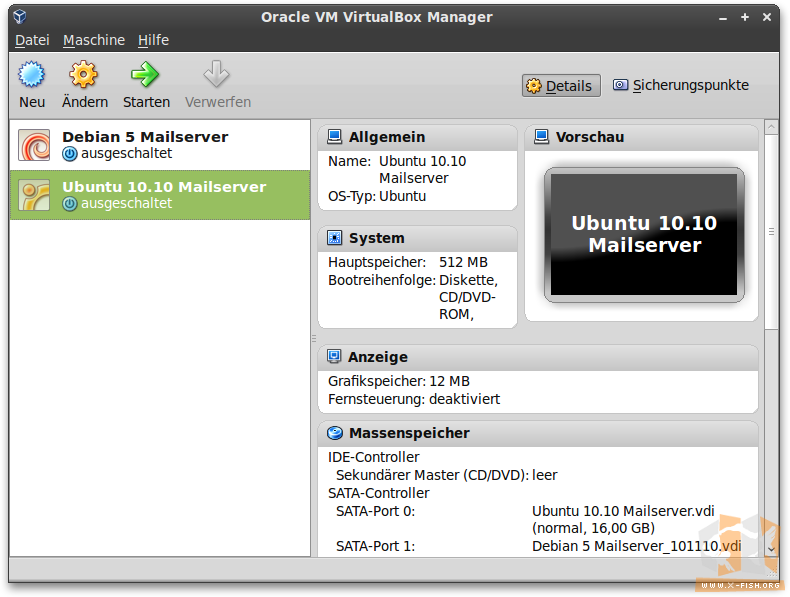Start the VM with the Starten arrow
Image resolution: width=790 pixels, height=597 pixels.
[145, 75]
